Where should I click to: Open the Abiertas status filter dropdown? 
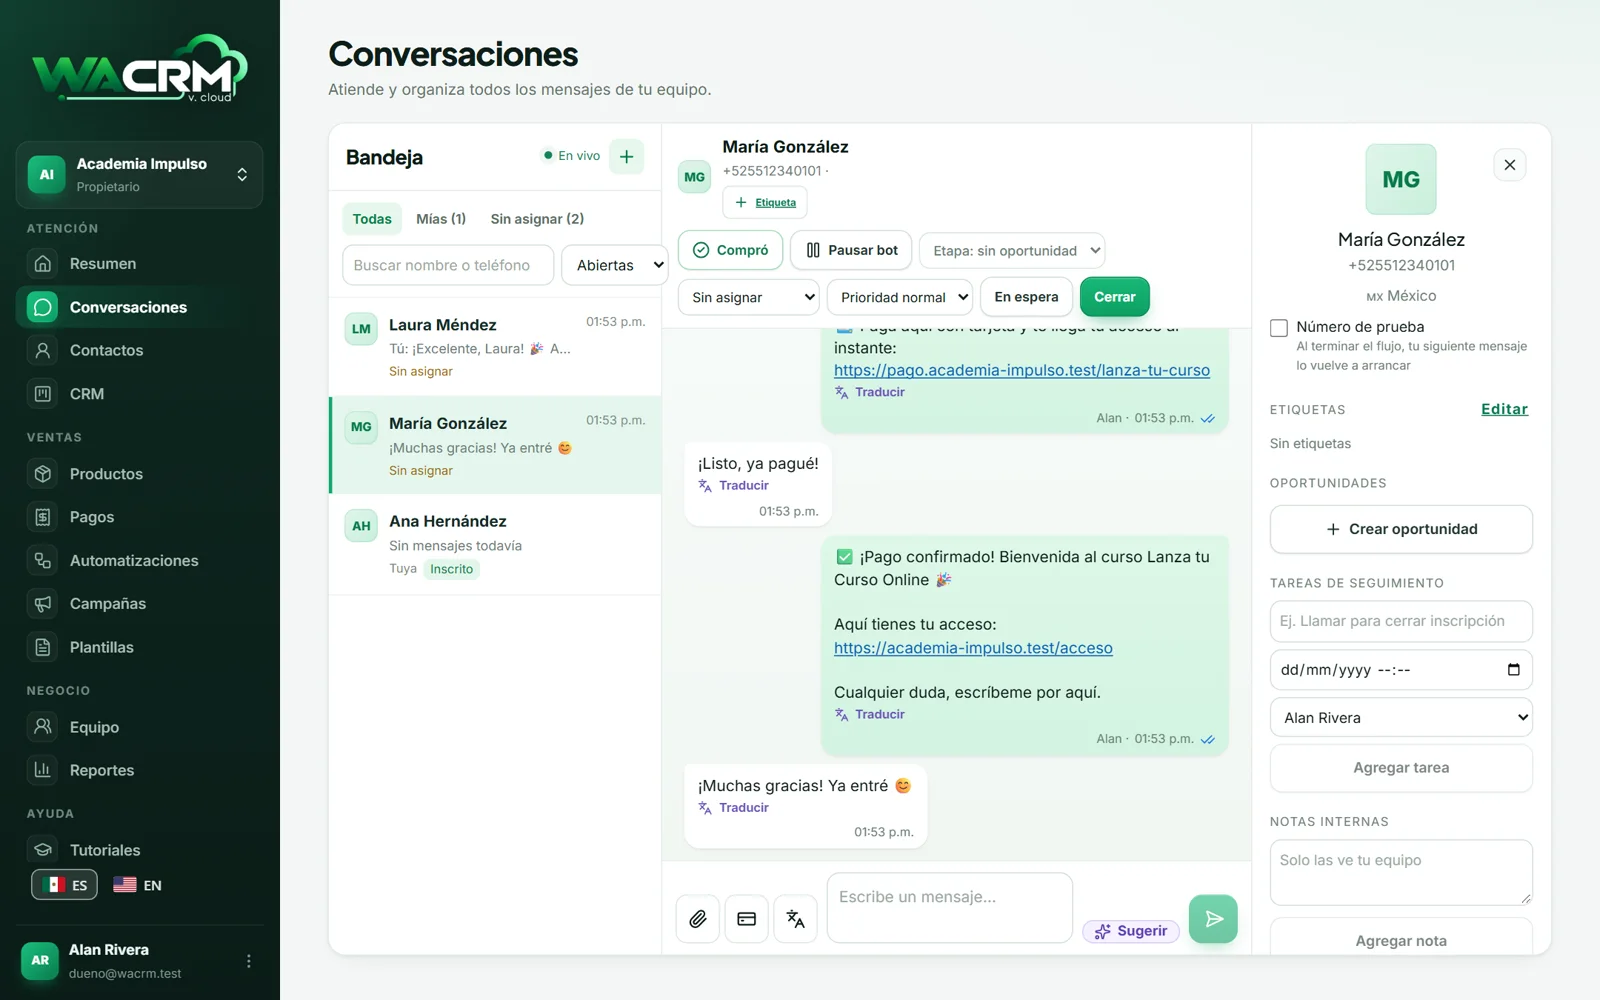point(615,265)
